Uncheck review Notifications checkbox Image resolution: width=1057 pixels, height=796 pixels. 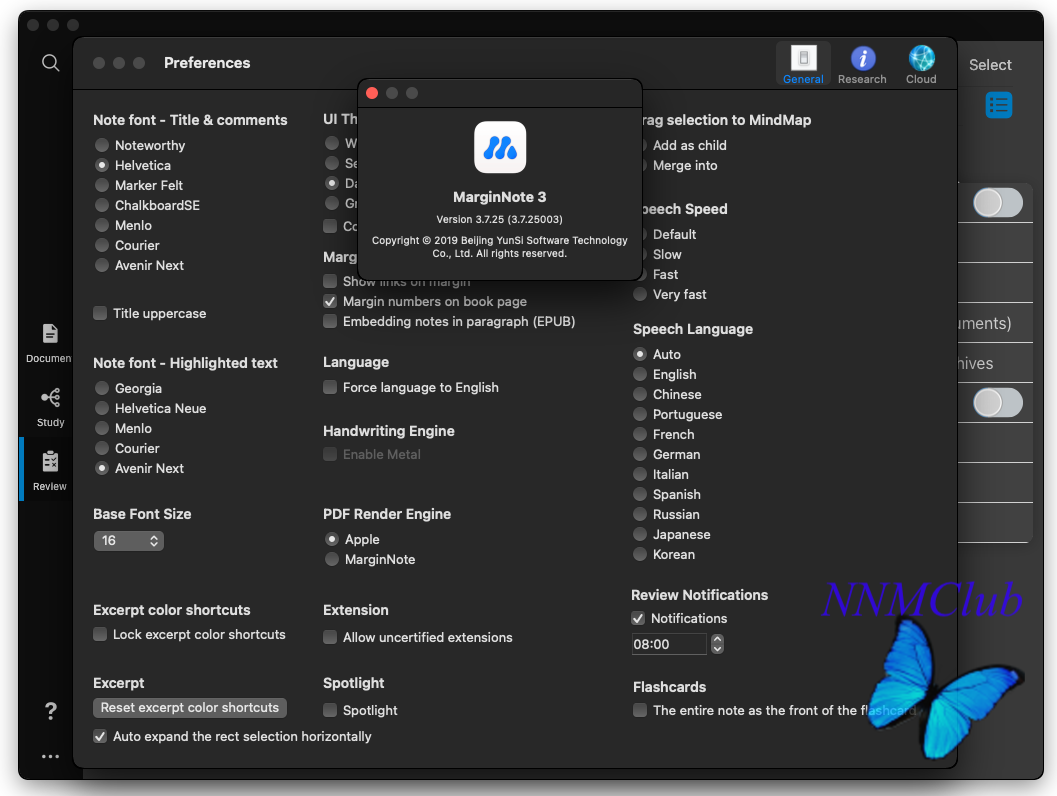click(x=638, y=618)
